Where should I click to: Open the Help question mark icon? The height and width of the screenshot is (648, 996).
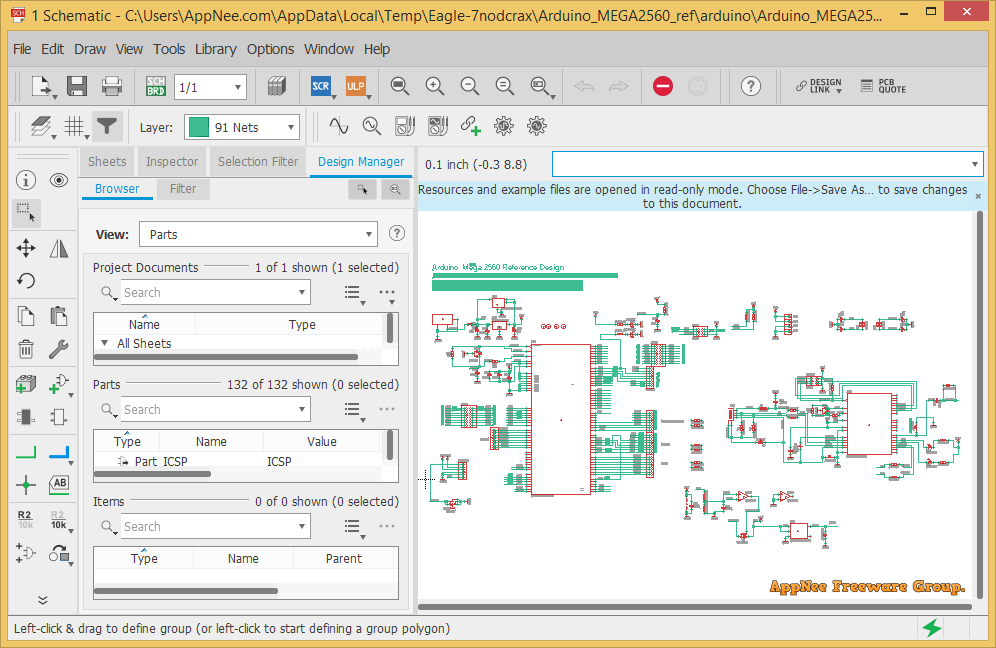click(751, 86)
